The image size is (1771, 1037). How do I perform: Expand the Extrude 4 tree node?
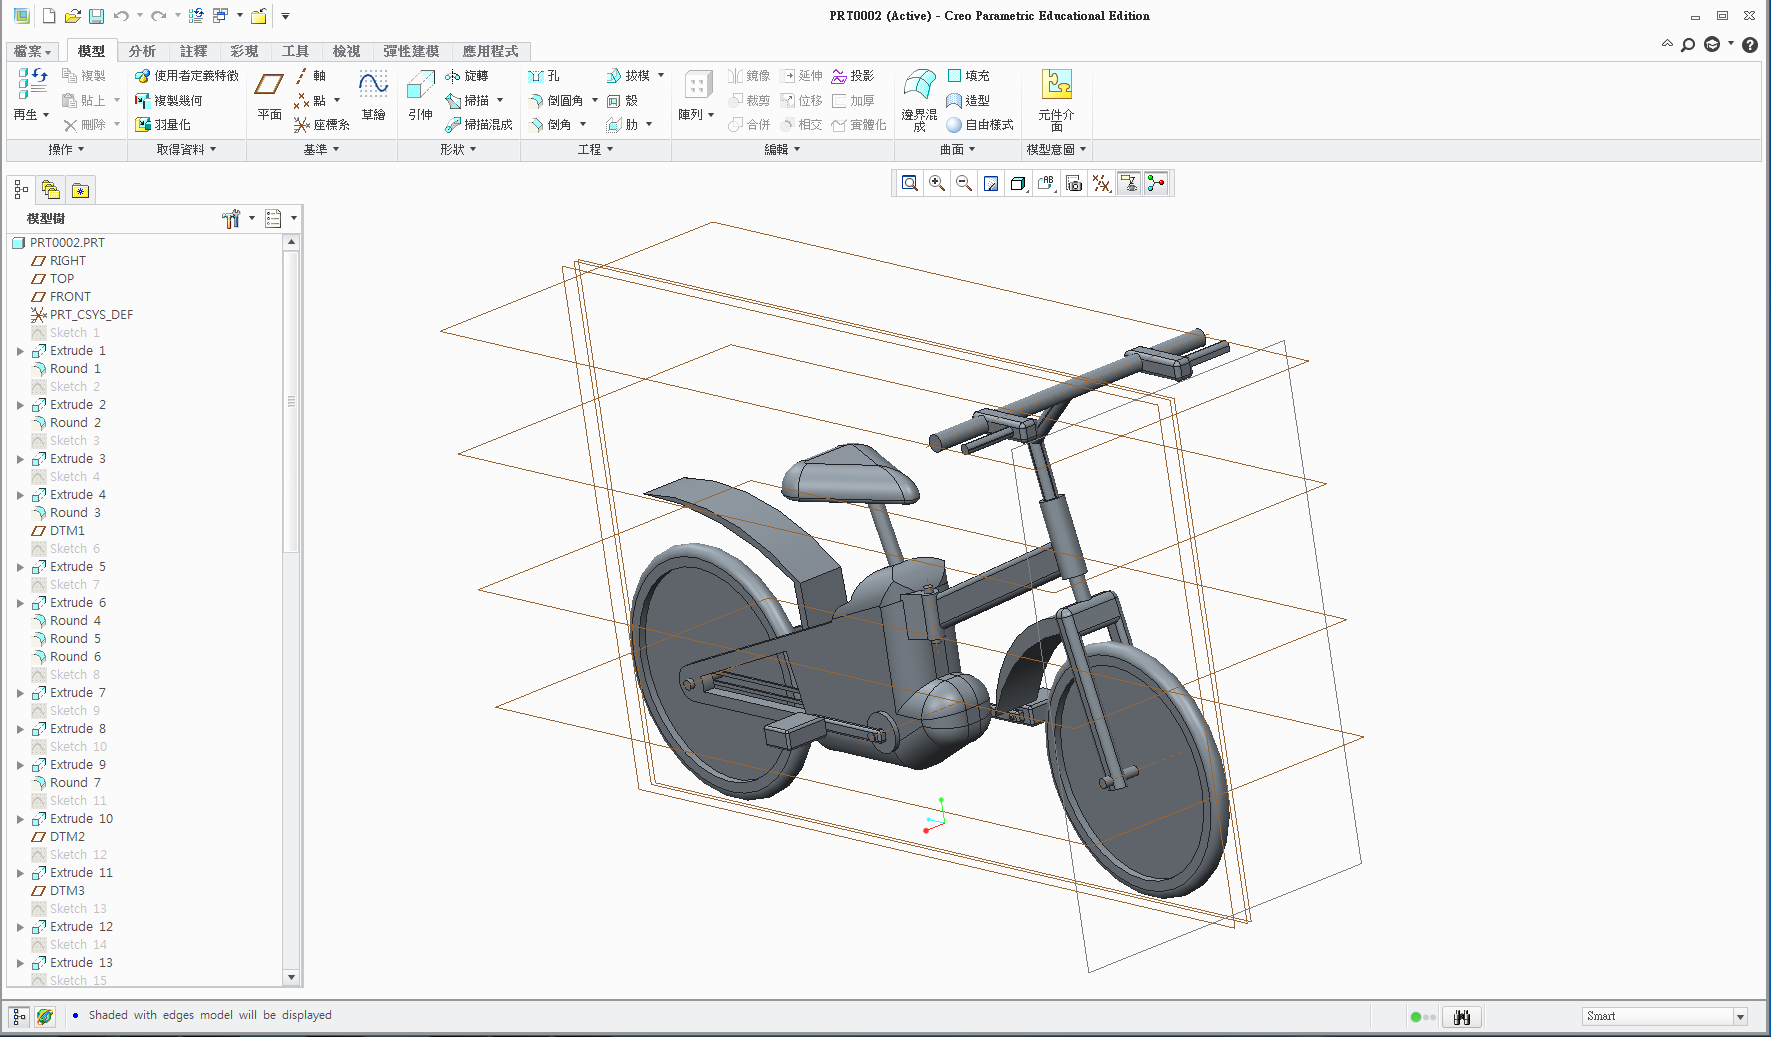click(20, 495)
